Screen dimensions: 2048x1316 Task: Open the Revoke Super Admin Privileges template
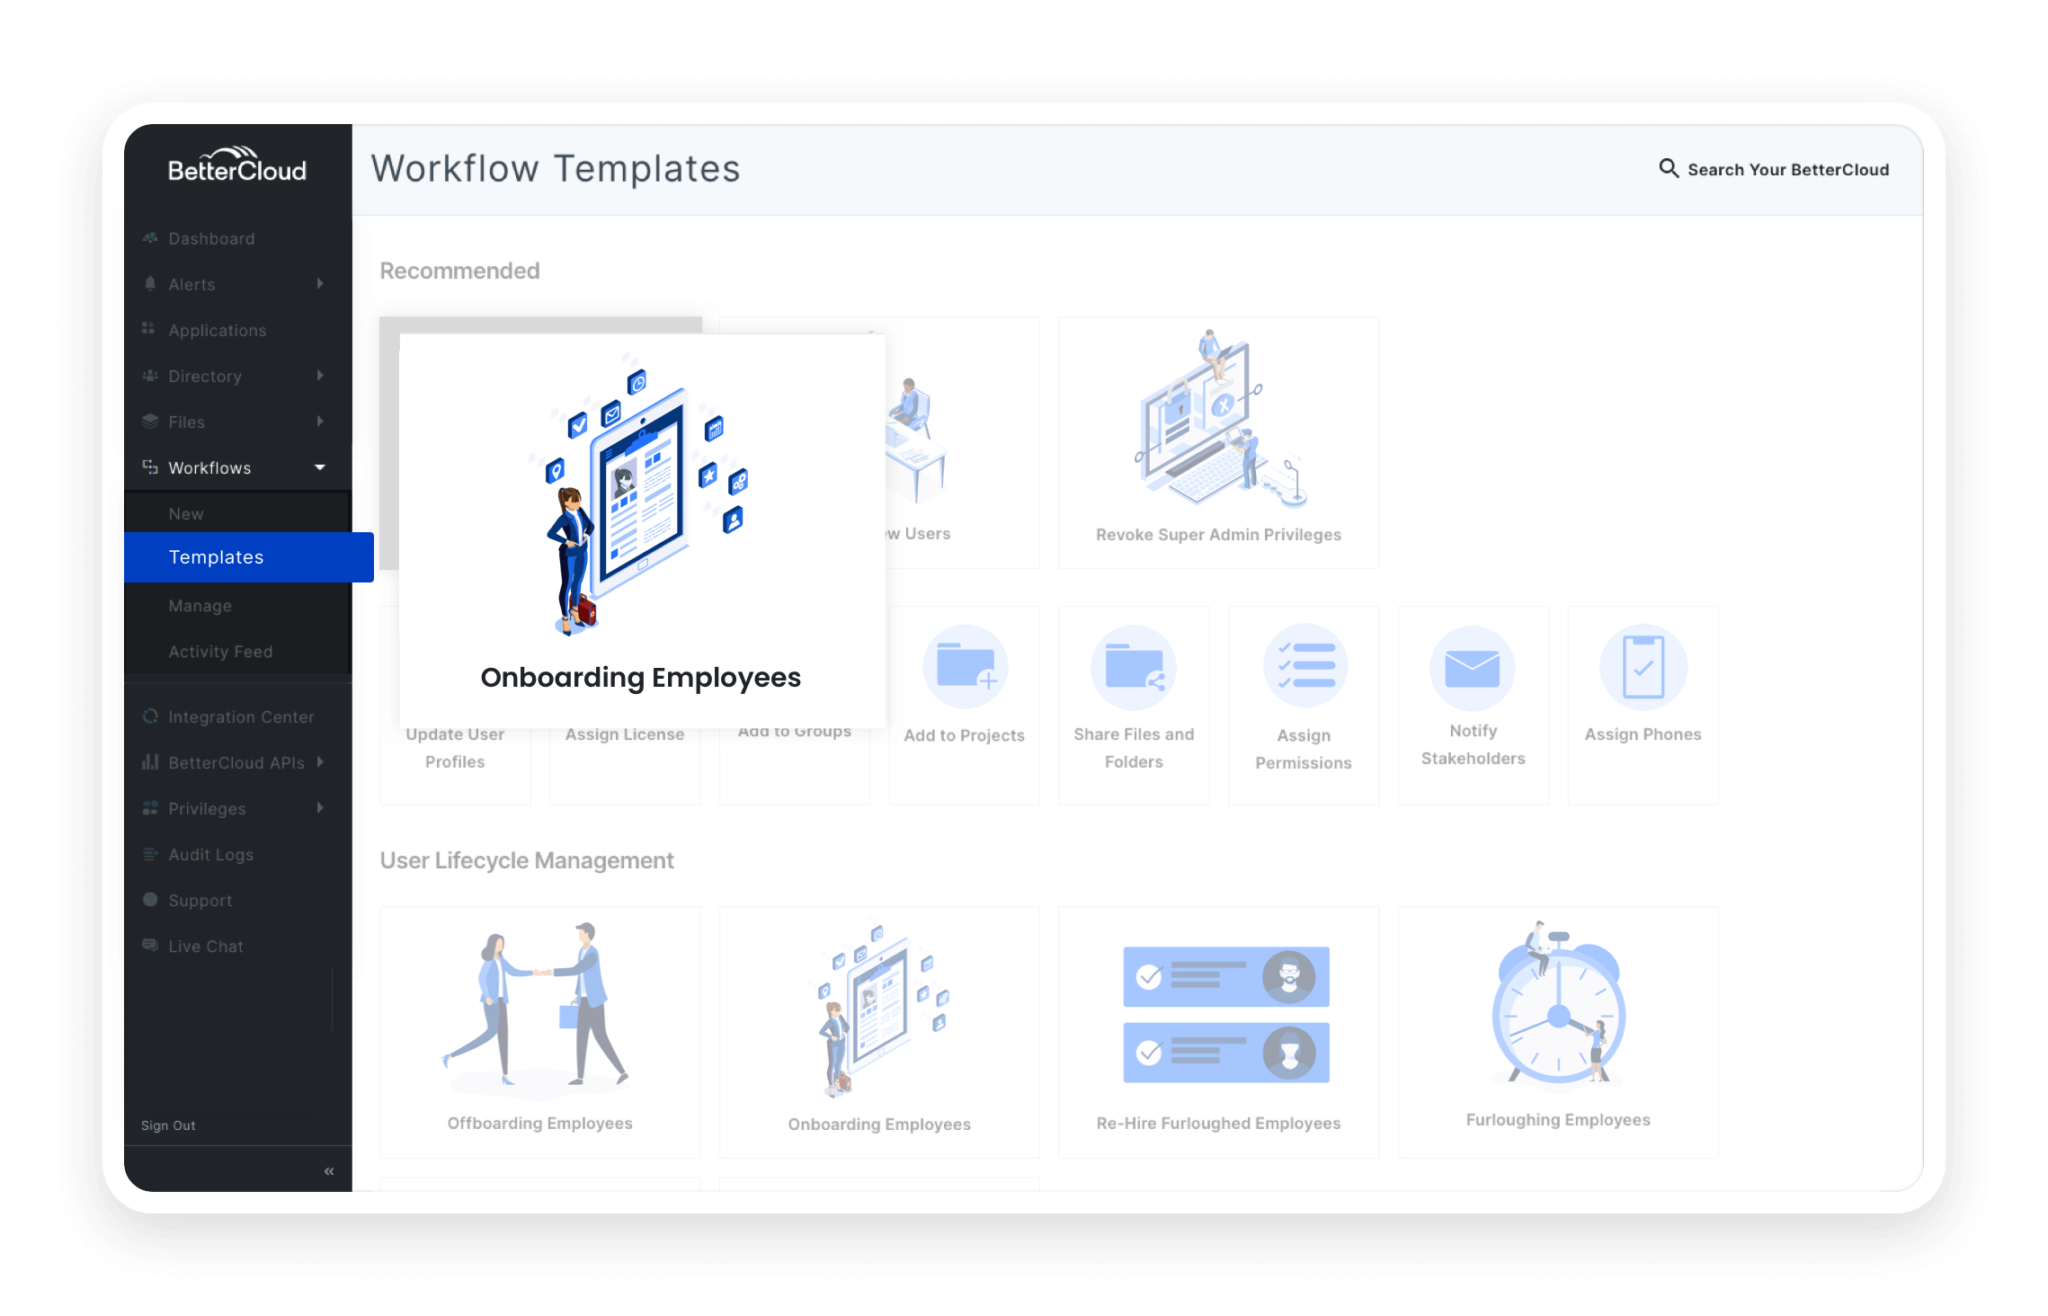(x=1218, y=443)
